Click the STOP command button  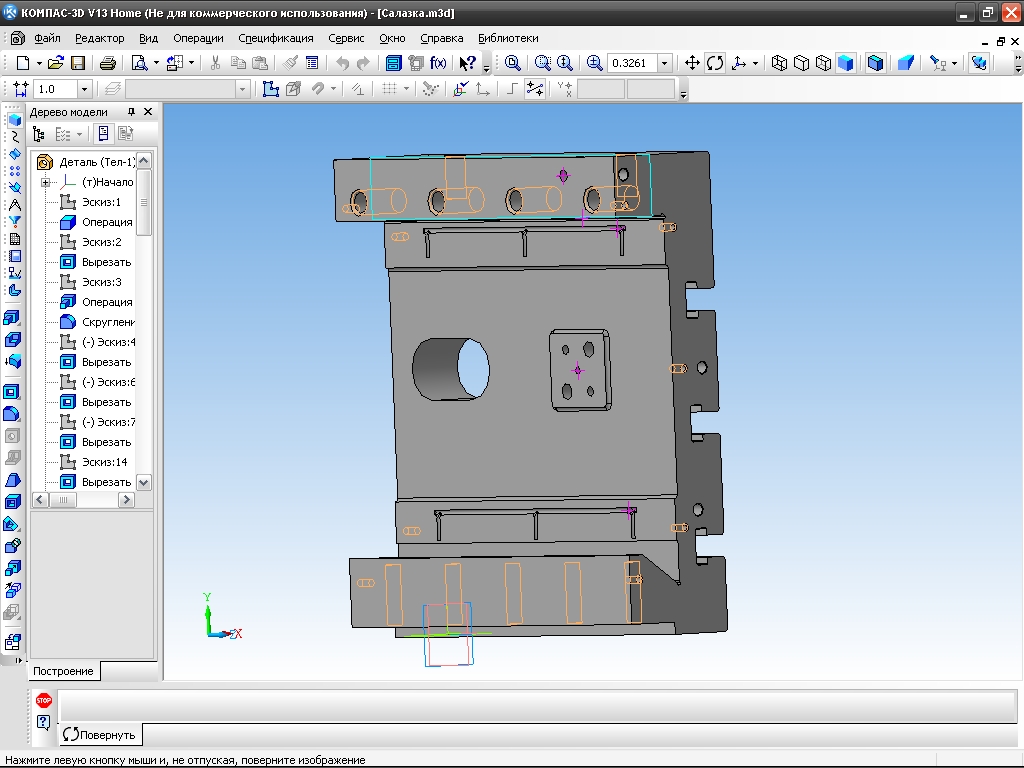pos(44,700)
